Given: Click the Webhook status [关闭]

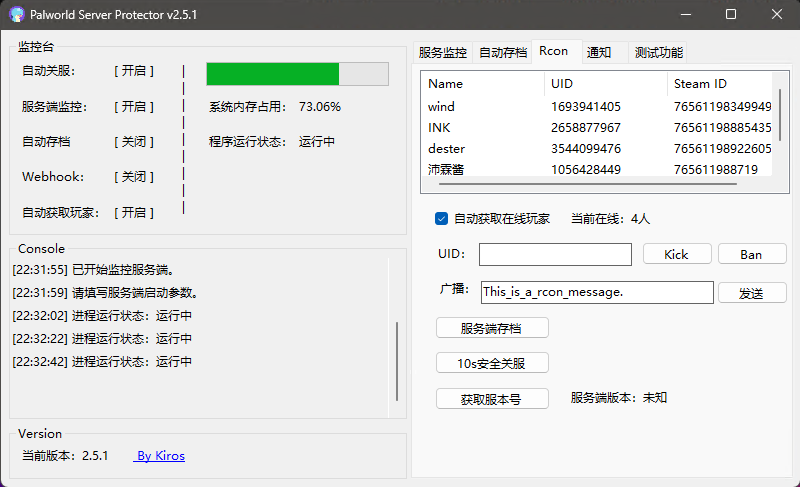Looking at the screenshot, I should tap(134, 177).
